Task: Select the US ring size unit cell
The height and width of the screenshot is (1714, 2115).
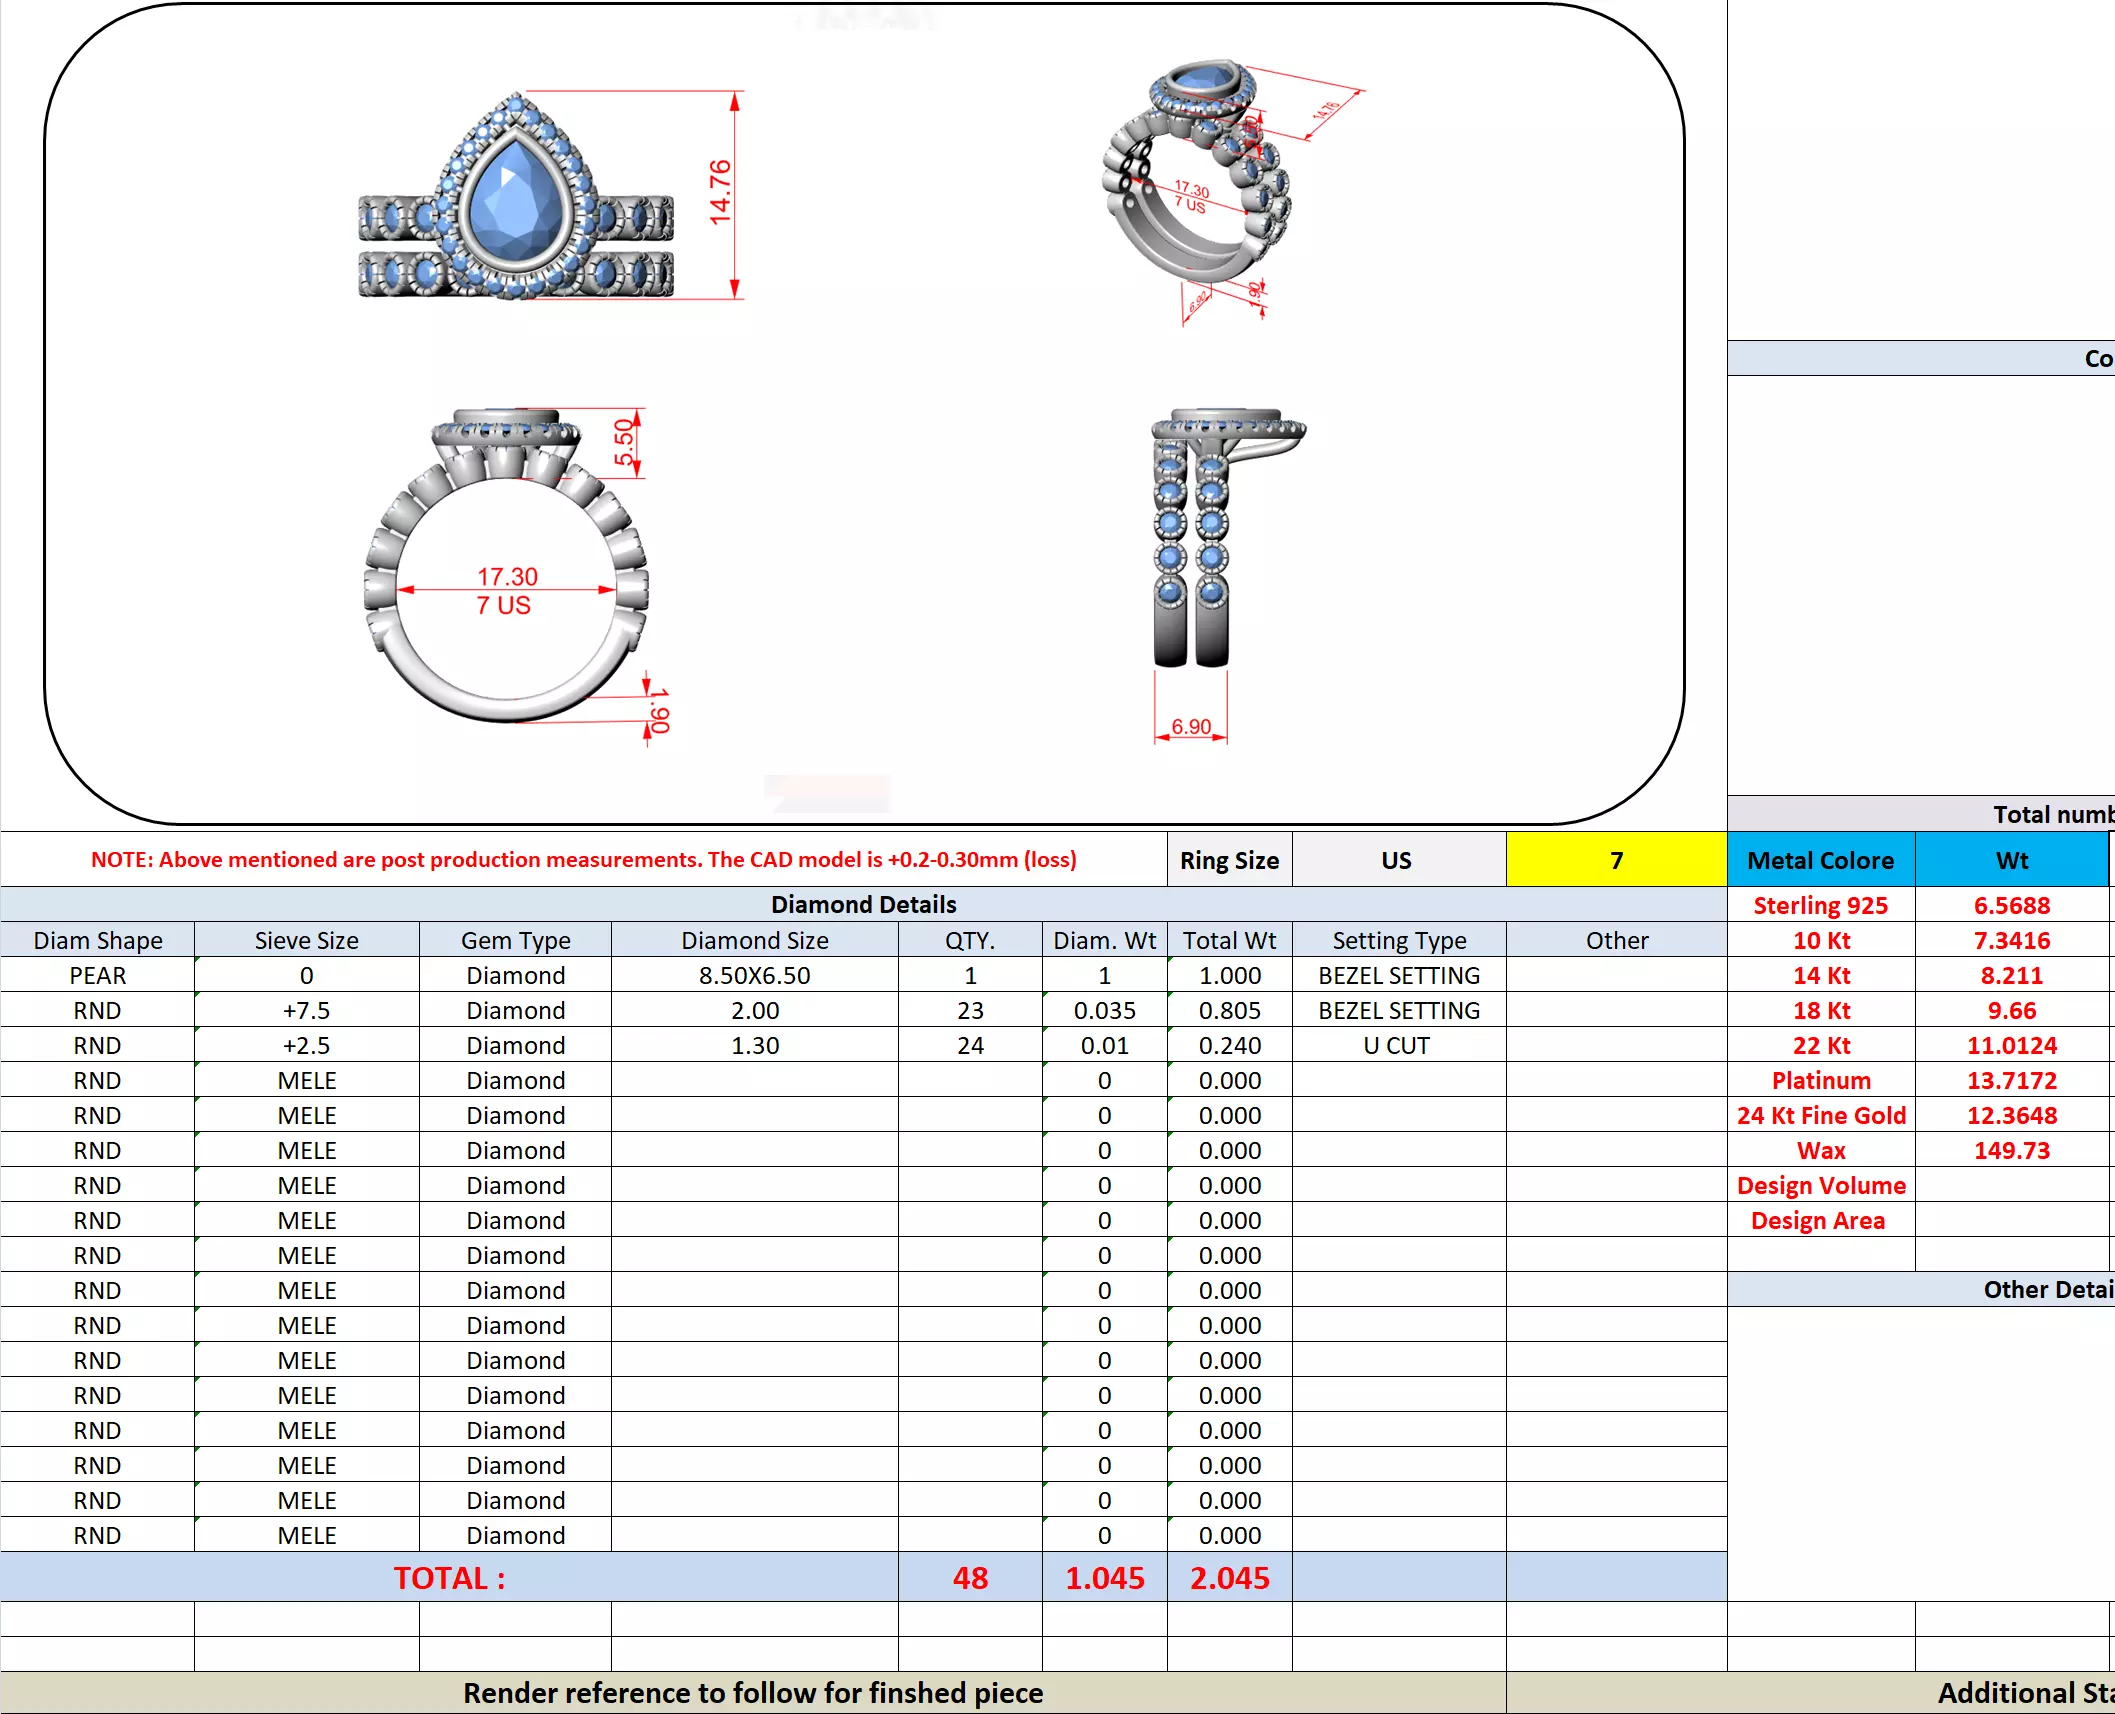Action: [x=1397, y=860]
